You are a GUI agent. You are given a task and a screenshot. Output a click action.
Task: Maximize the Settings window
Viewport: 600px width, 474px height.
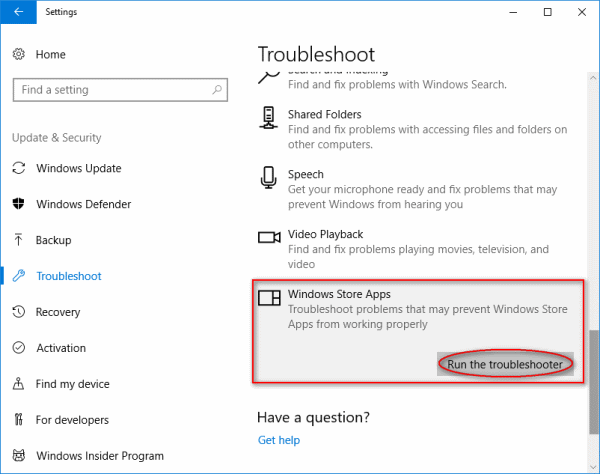tap(548, 12)
